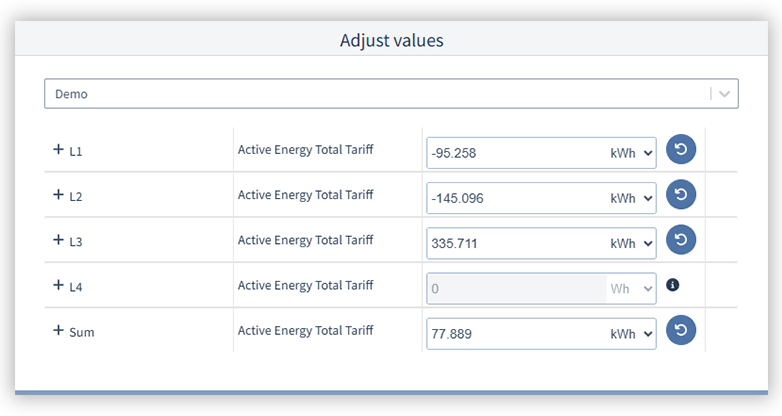Reset the L1 energy value

[x=680, y=150]
